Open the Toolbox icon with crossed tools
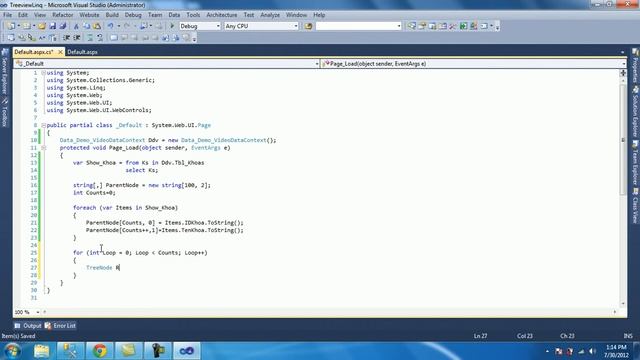The width and height of the screenshot is (640, 360). 453,26
